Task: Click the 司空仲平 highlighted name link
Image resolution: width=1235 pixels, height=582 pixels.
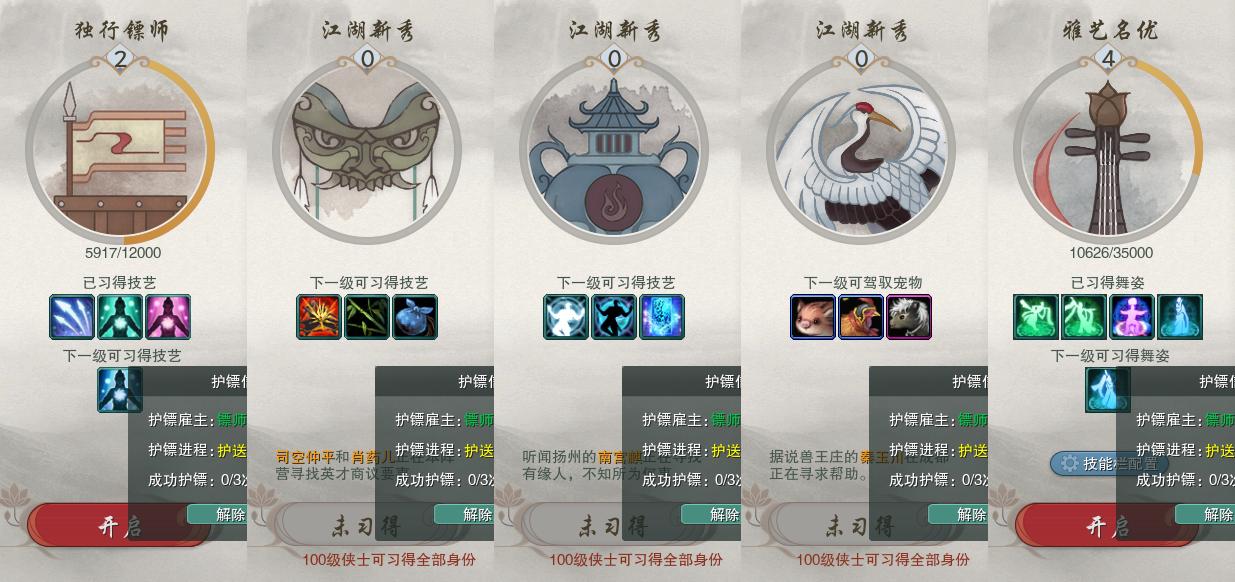Action: [x=306, y=456]
